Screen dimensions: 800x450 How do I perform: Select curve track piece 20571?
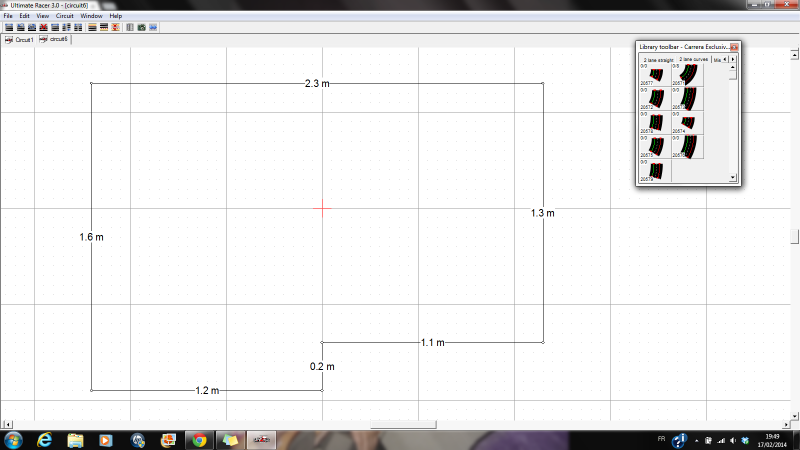(687, 74)
